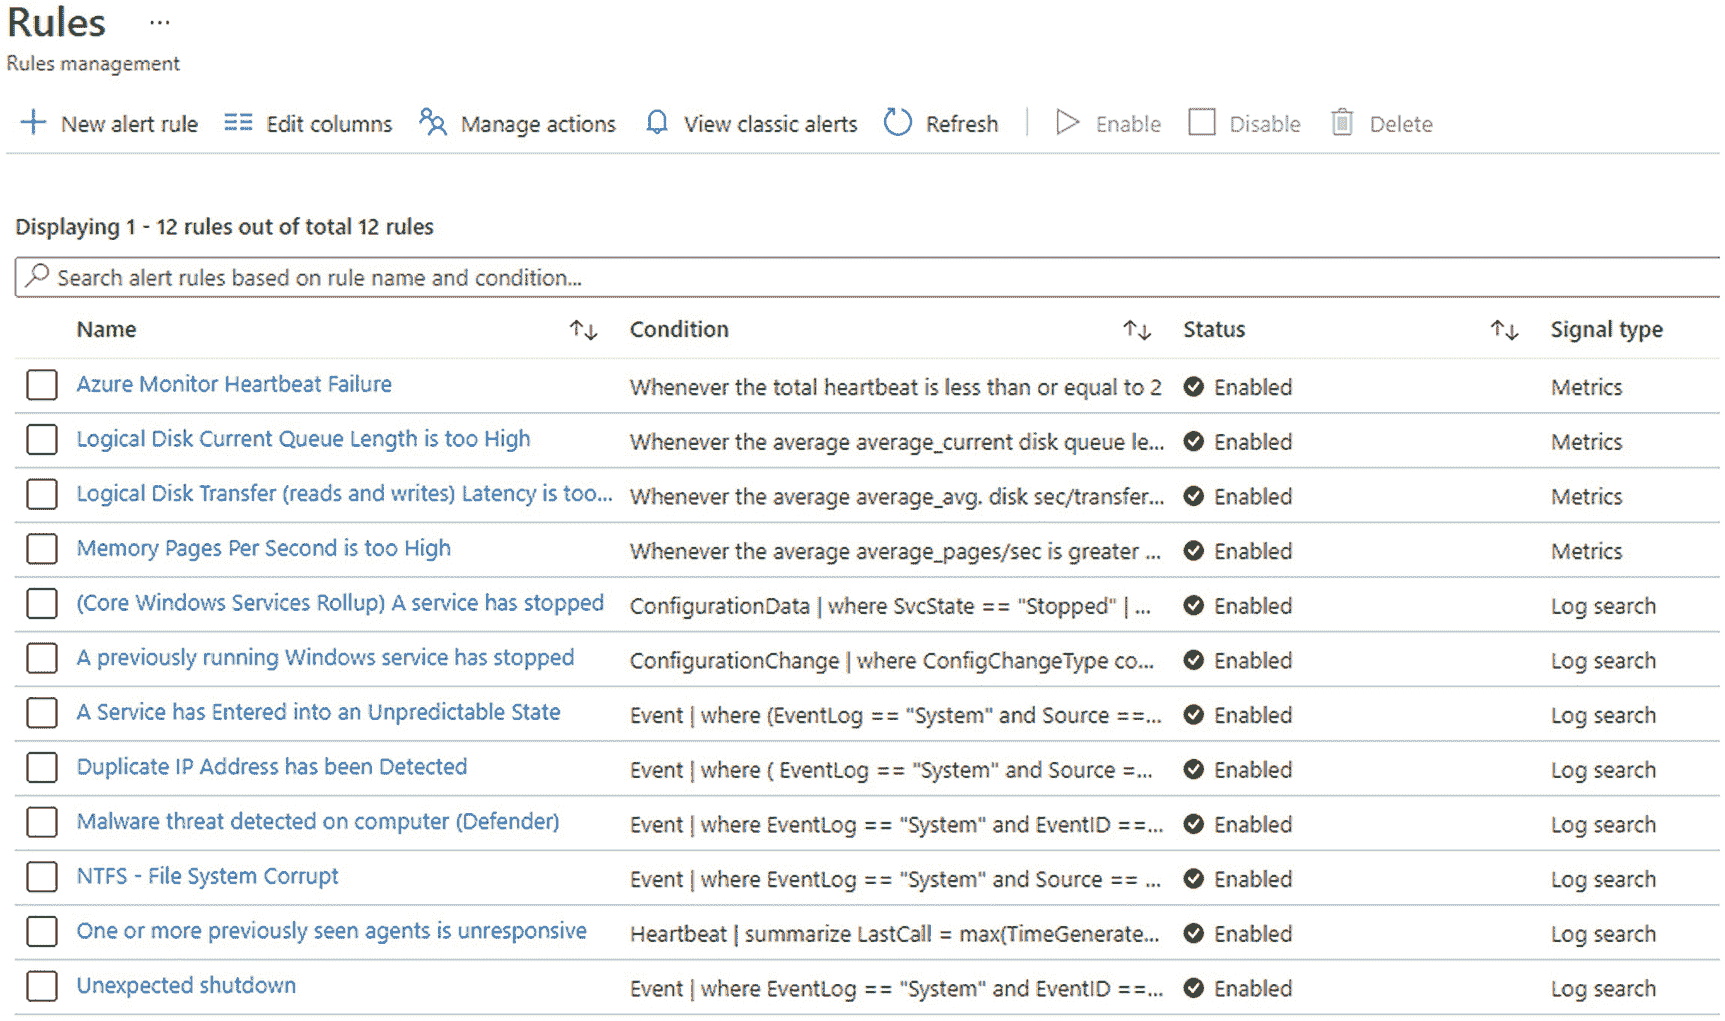Click Enabled check icon for NTFS File System Corrupt
Screen dimensions: 1725x1021
[x=1193, y=879]
